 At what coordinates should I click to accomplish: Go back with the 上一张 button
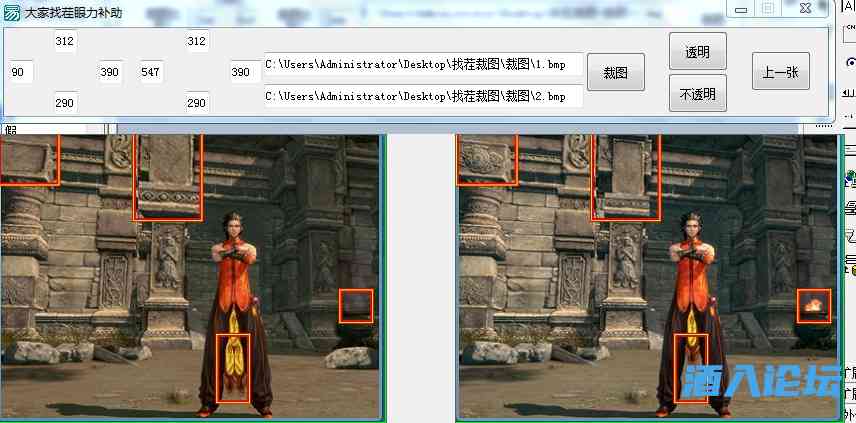click(x=780, y=72)
